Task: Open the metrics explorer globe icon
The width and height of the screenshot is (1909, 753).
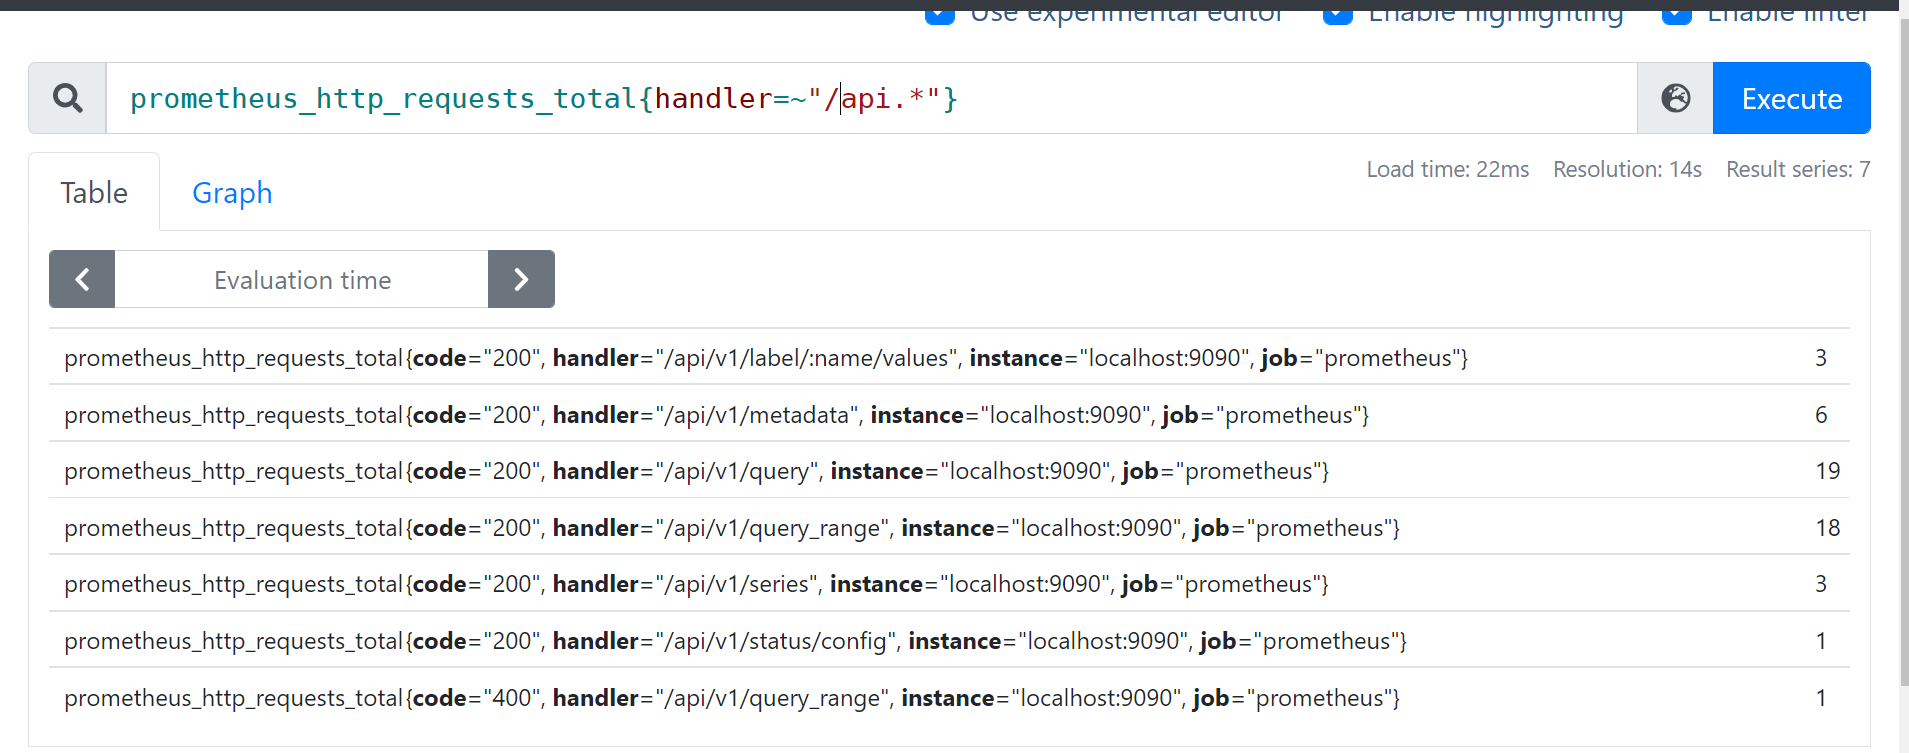Action: pos(1675,98)
